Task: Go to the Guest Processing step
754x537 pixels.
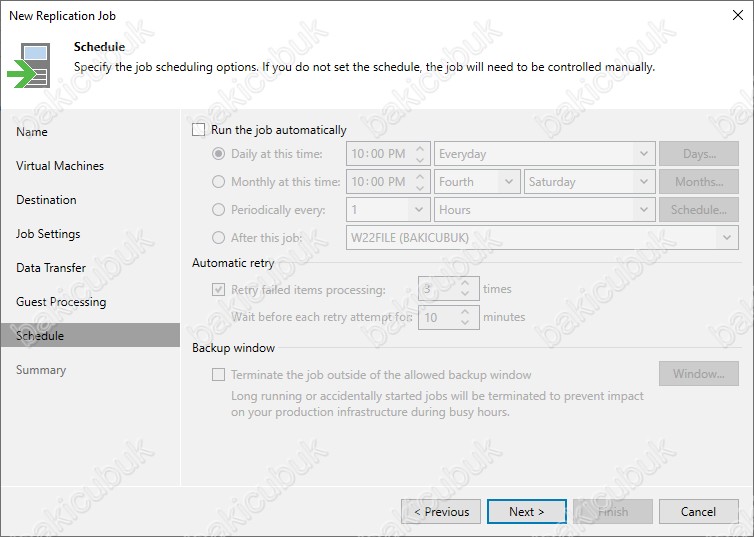Action: 61,302
